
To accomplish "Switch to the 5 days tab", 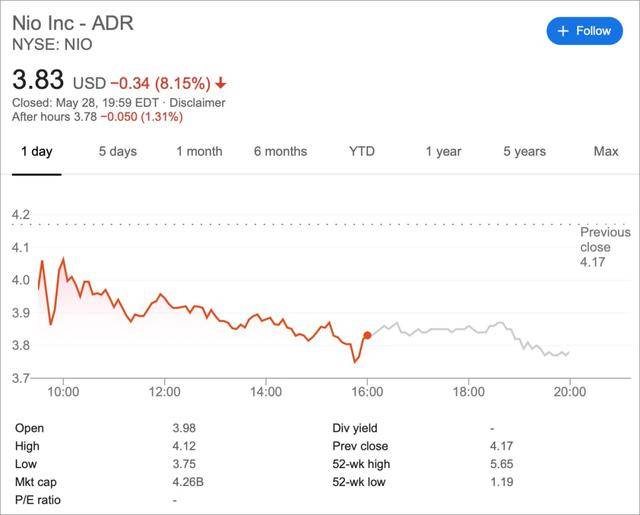I will coord(117,152).
